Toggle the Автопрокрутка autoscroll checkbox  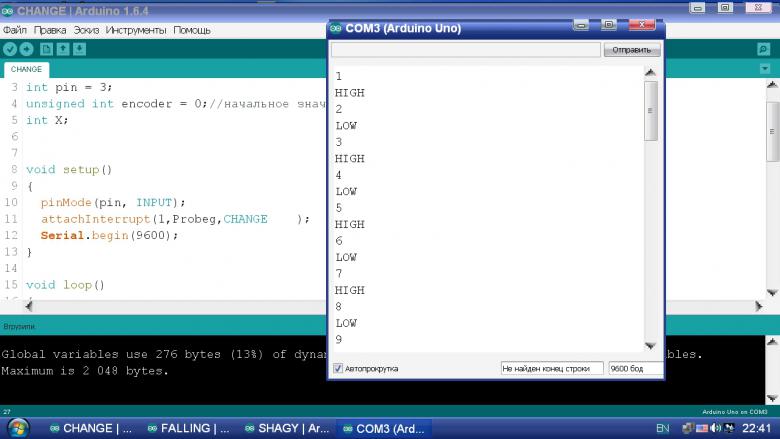point(338,368)
